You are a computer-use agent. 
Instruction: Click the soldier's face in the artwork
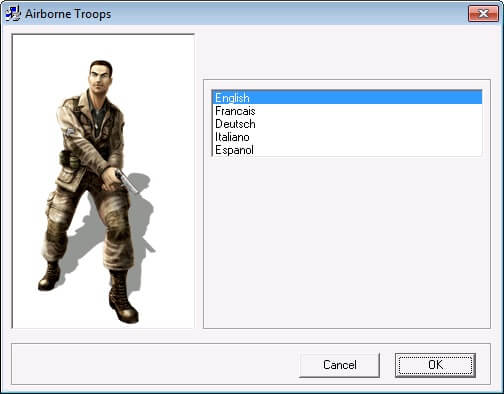click(x=100, y=78)
